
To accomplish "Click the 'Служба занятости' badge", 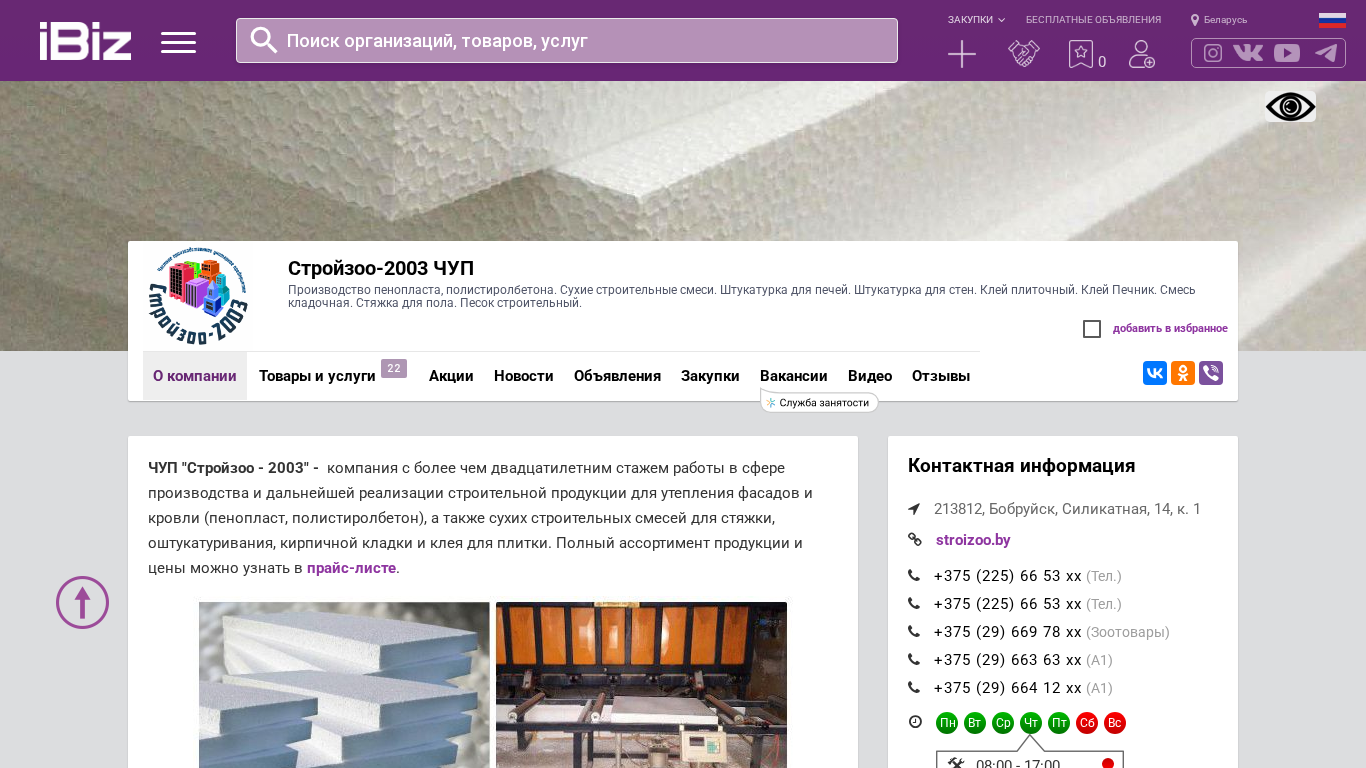I will (x=819, y=402).
